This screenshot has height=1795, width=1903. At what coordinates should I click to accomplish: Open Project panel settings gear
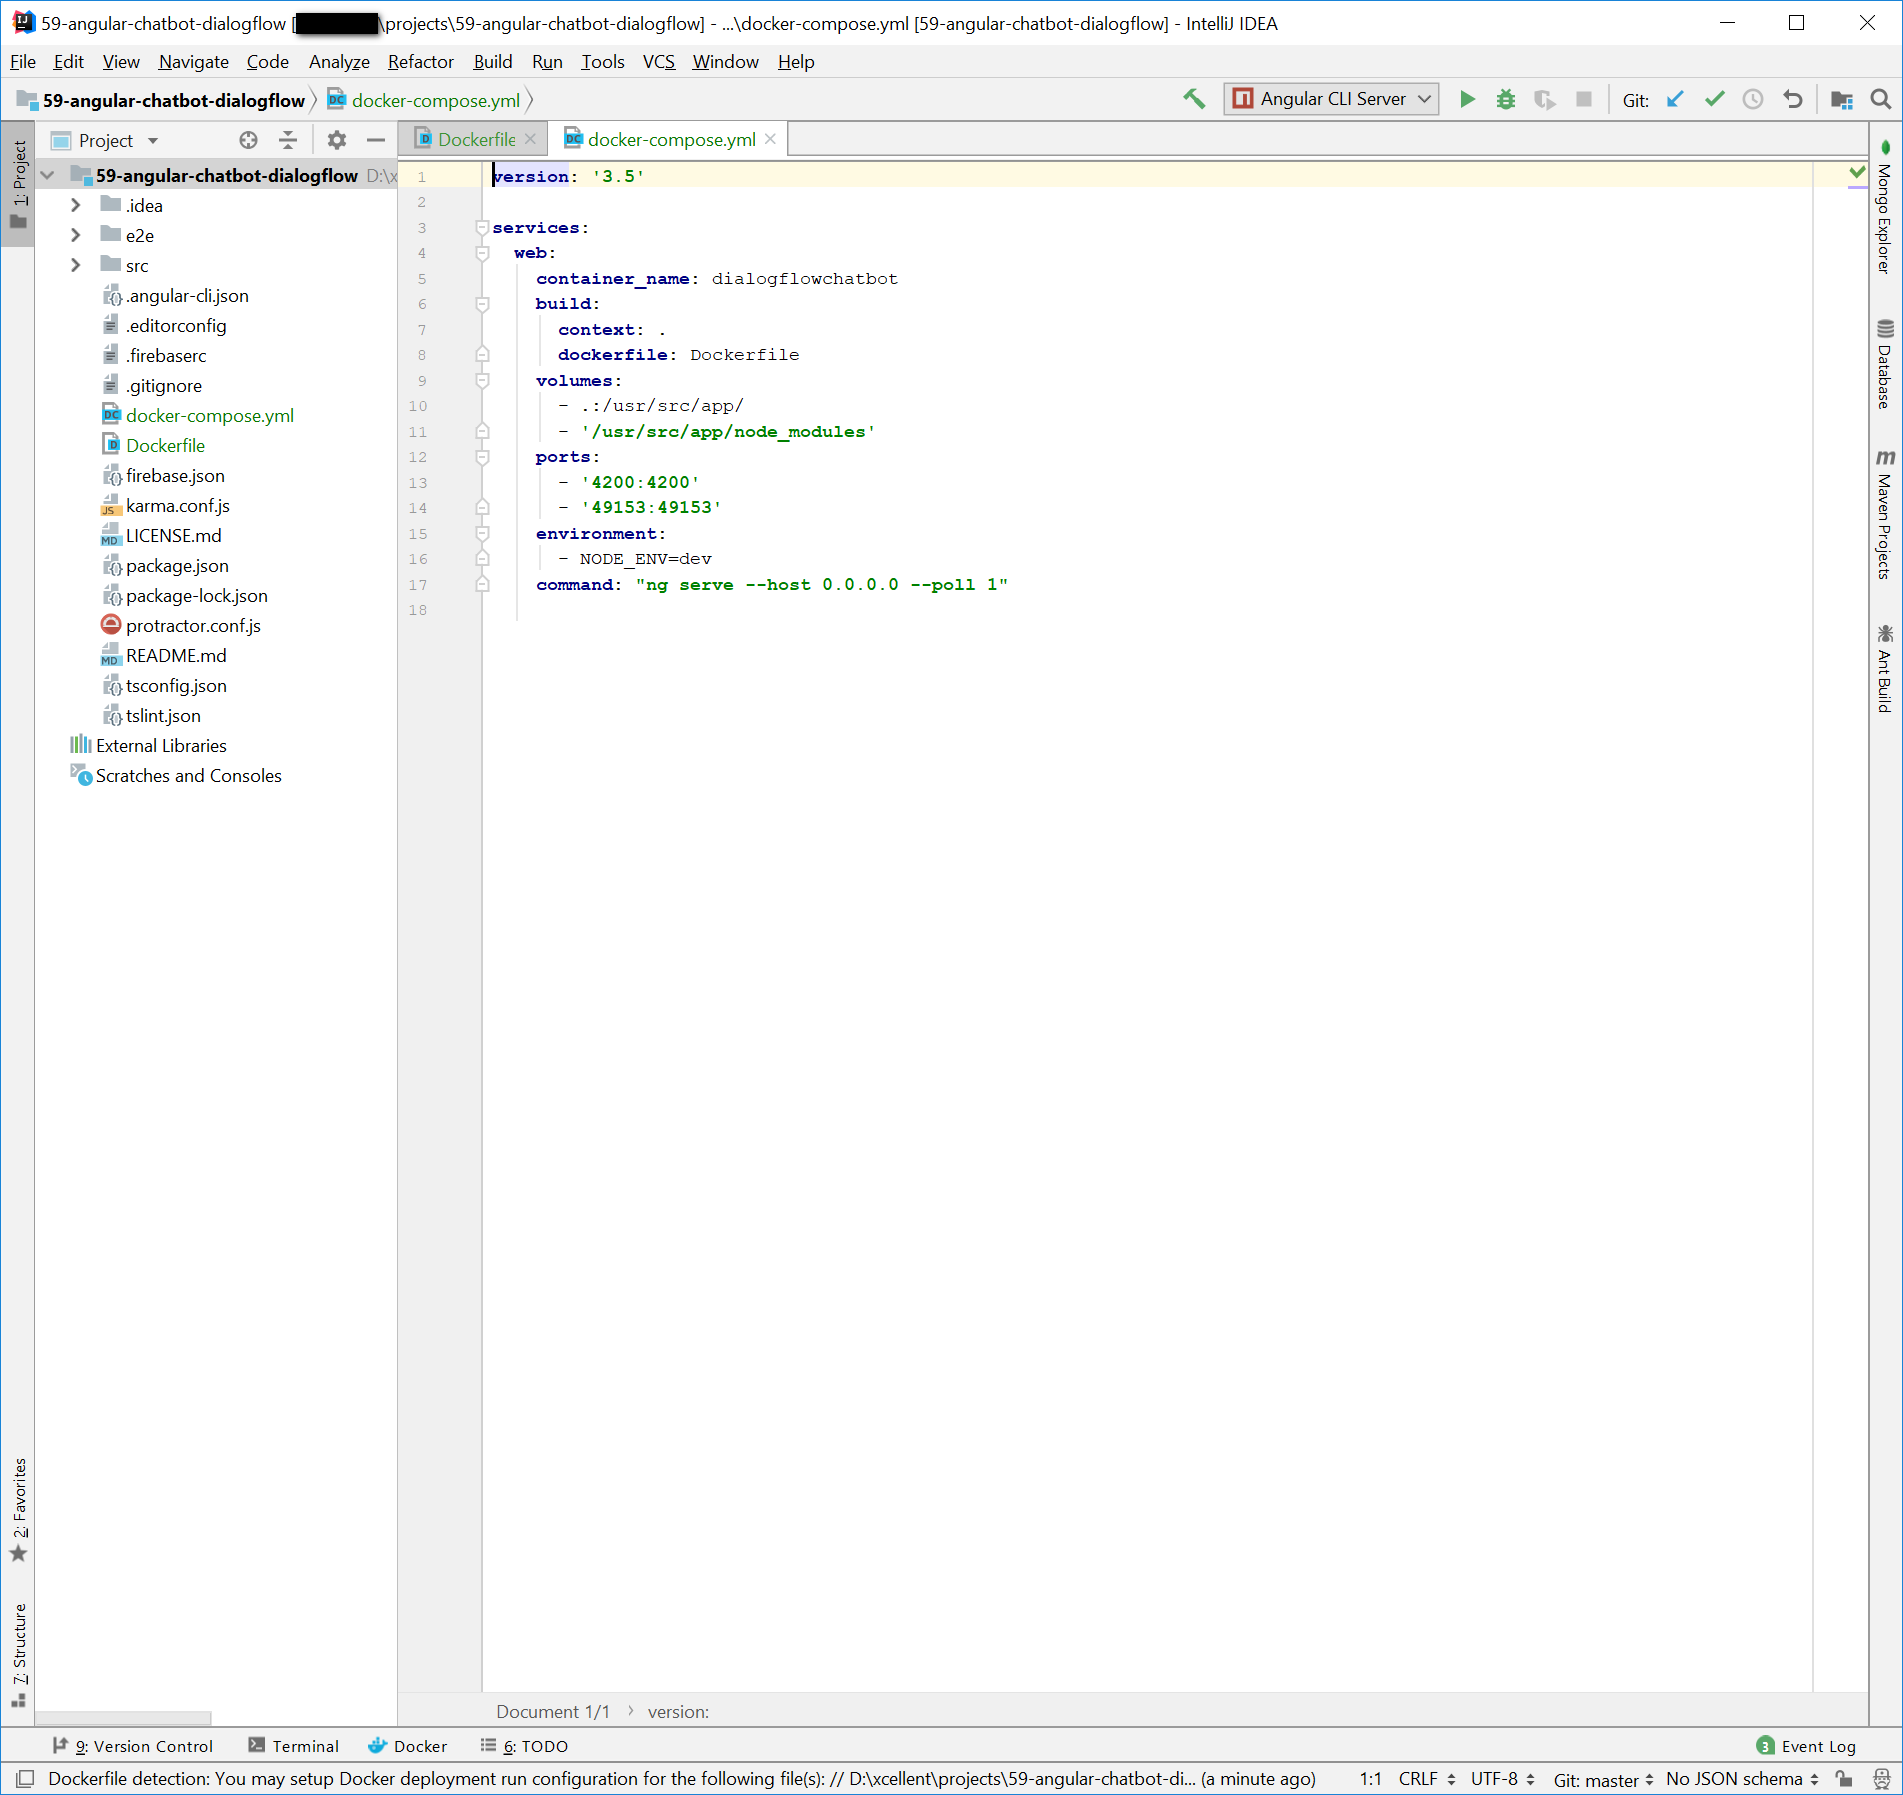[x=337, y=140]
